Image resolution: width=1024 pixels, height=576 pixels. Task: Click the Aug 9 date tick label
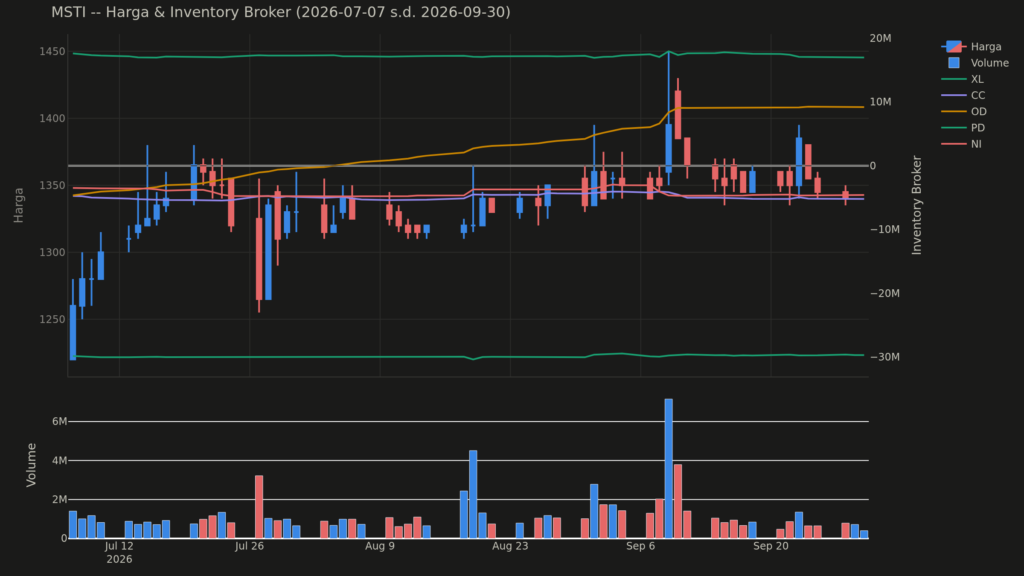[379, 546]
